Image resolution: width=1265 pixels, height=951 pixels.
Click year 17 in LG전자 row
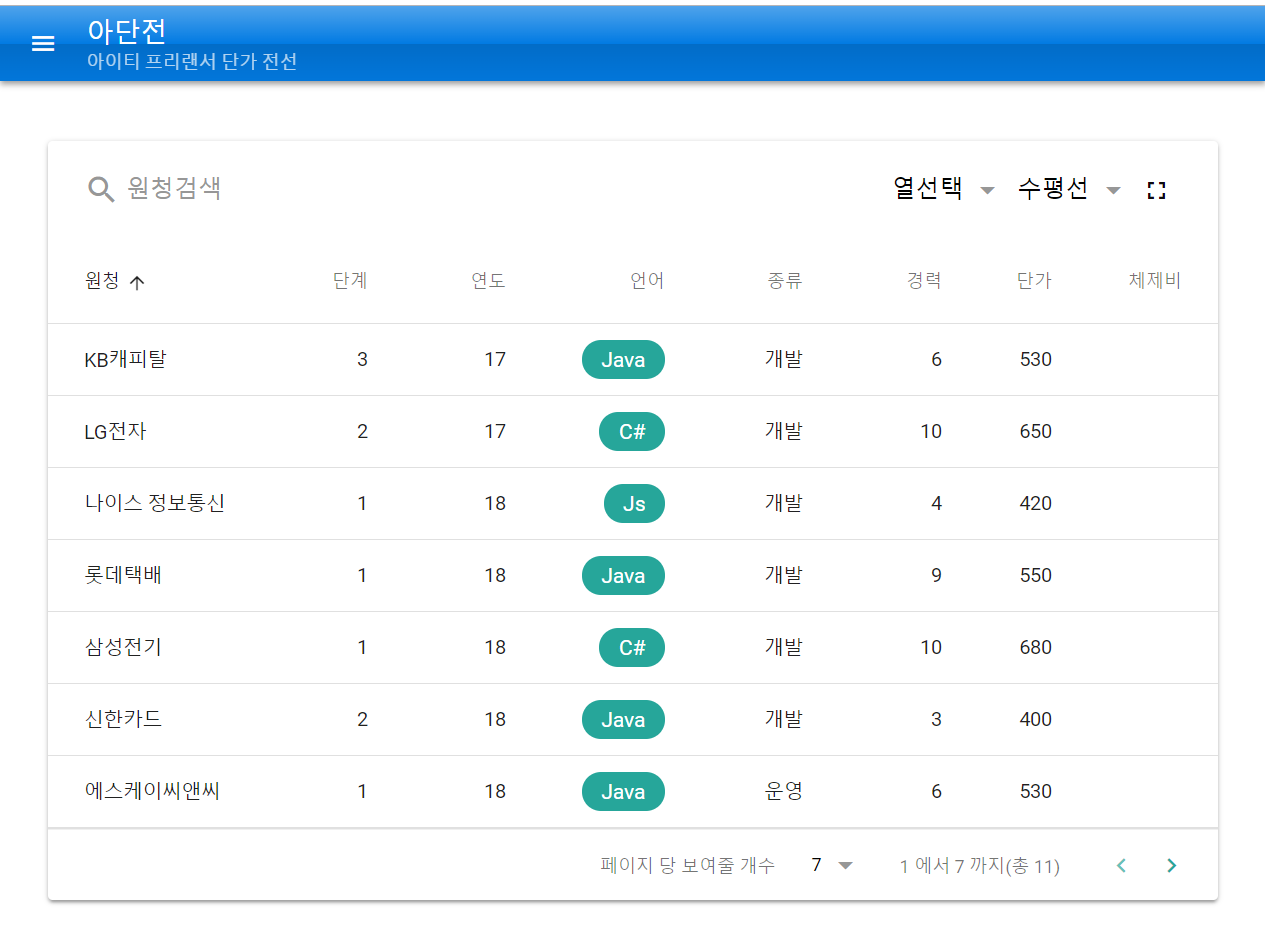495,432
